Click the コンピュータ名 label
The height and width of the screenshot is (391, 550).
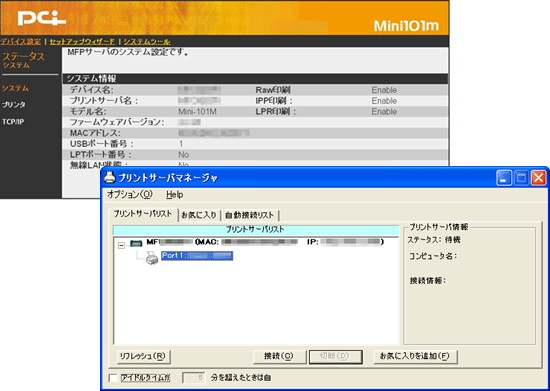coord(433,256)
